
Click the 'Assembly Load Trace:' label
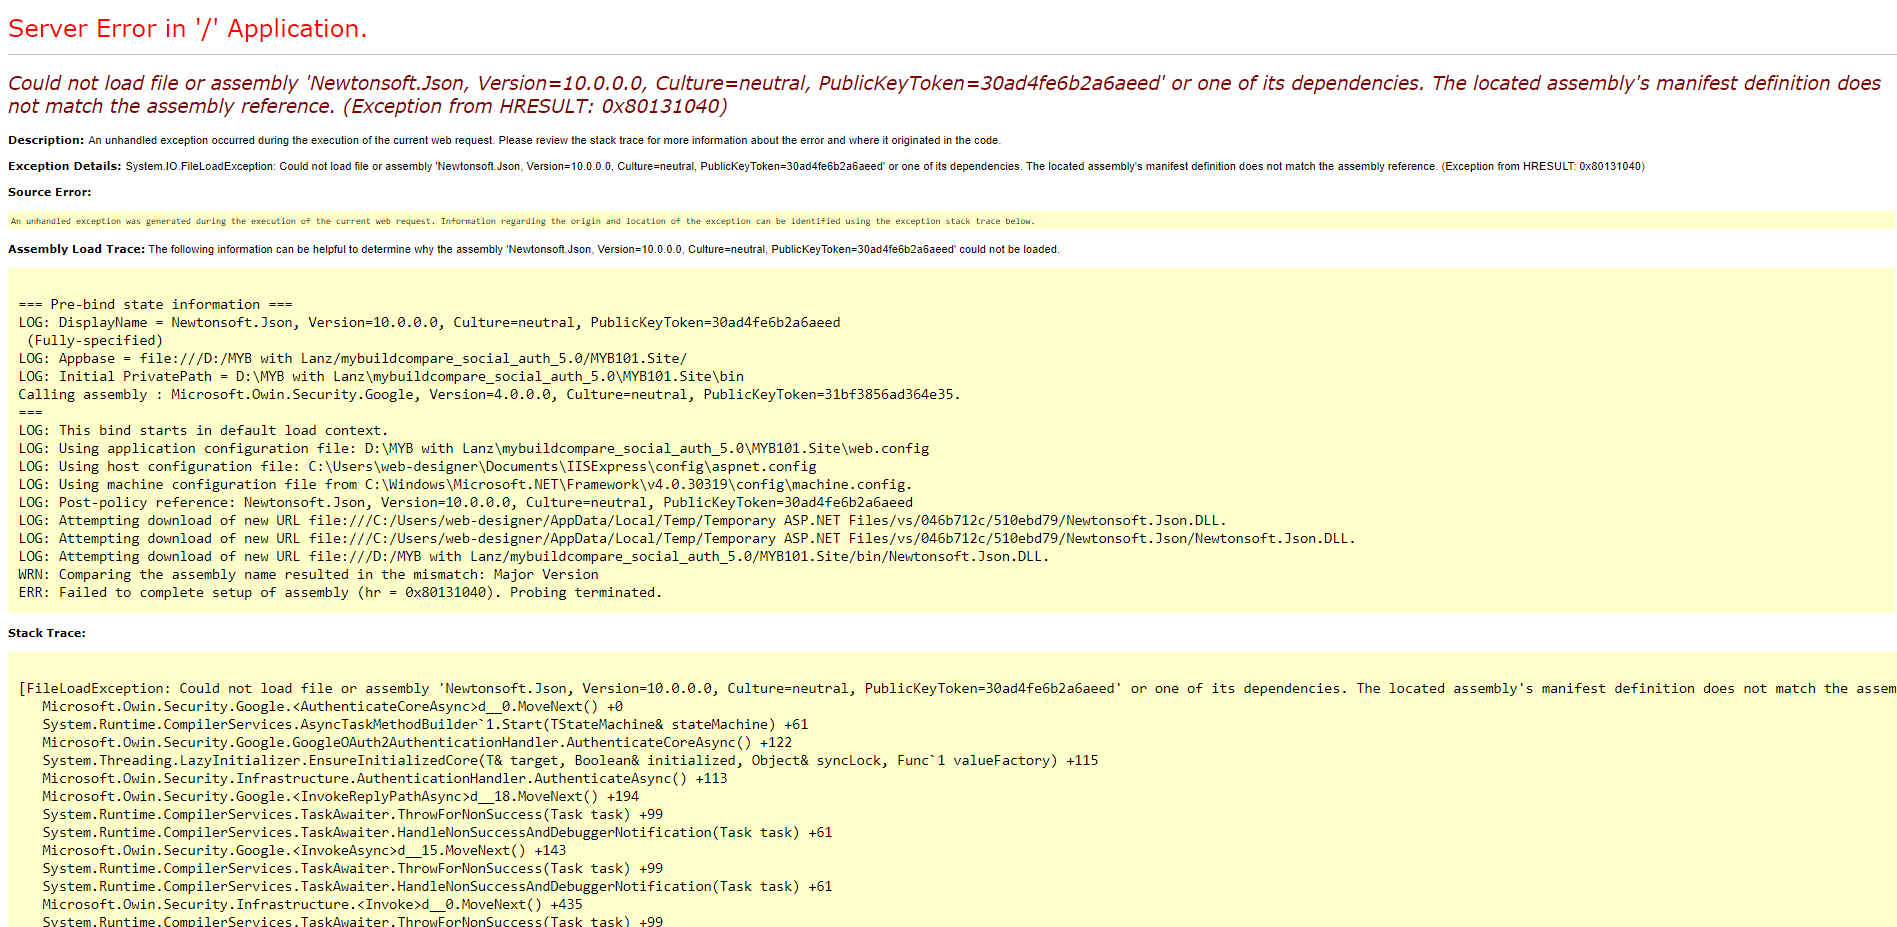click(76, 250)
